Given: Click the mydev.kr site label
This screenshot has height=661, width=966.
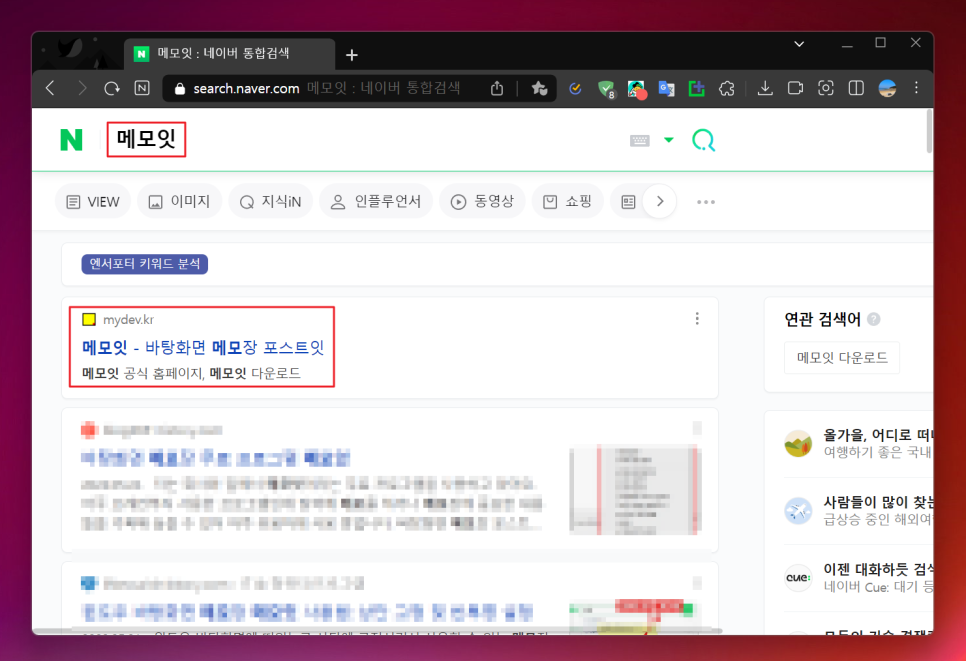Looking at the screenshot, I should (128, 320).
